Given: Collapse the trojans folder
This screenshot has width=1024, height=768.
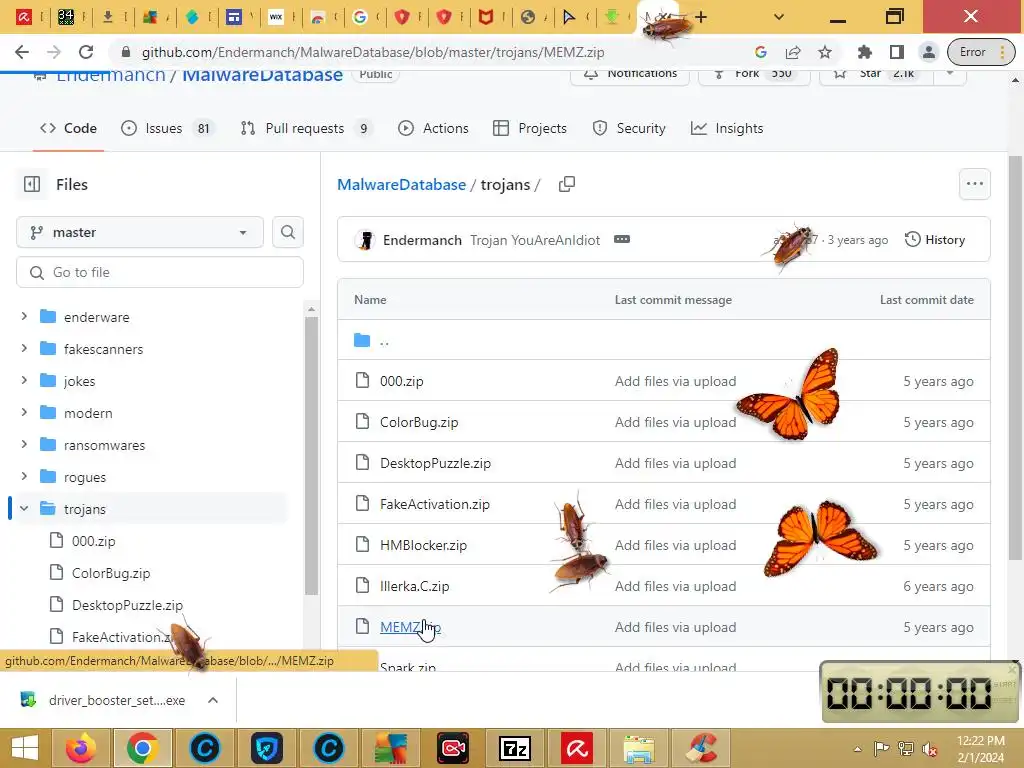Looking at the screenshot, I should coord(24,509).
